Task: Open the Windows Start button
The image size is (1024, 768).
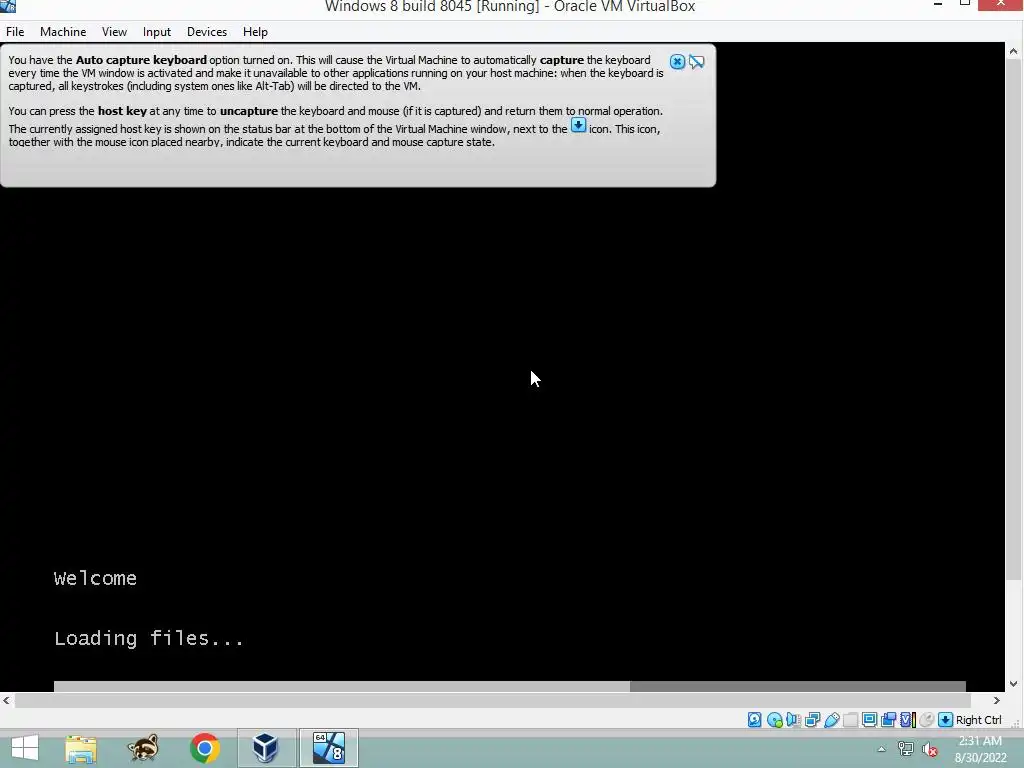Action: coord(25,748)
